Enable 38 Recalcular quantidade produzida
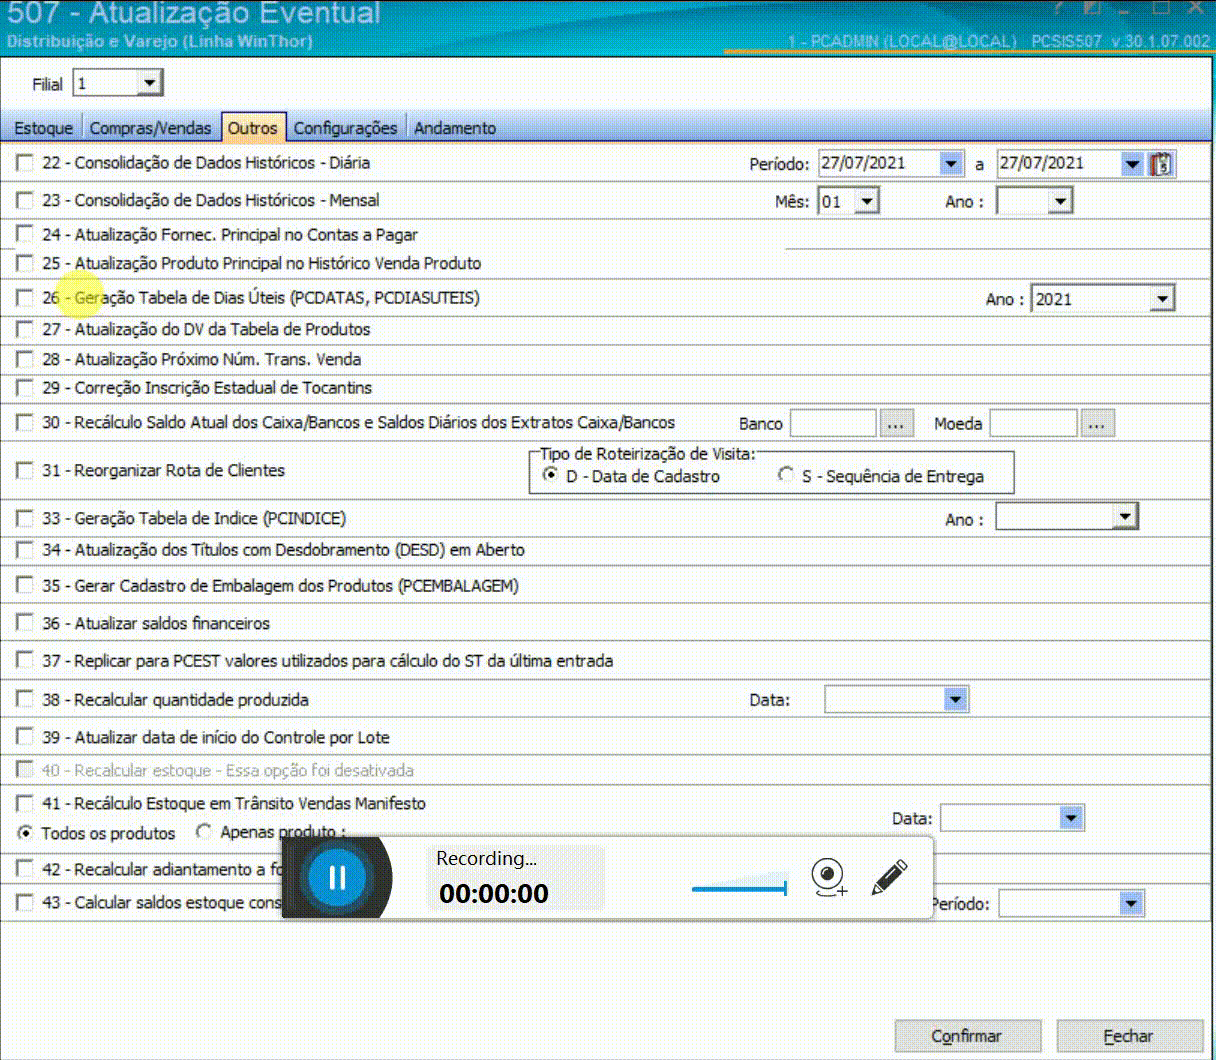Image resolution: width=1216 pixels, height=1060 pixels. pos(25,700)
